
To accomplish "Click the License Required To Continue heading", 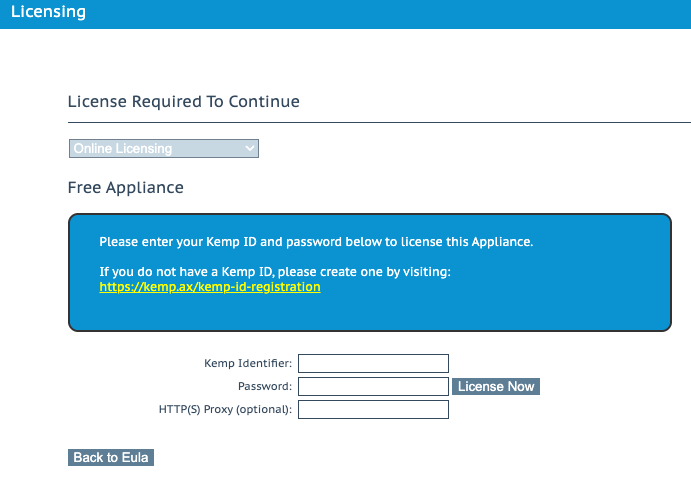I will [x=183, y=102].
